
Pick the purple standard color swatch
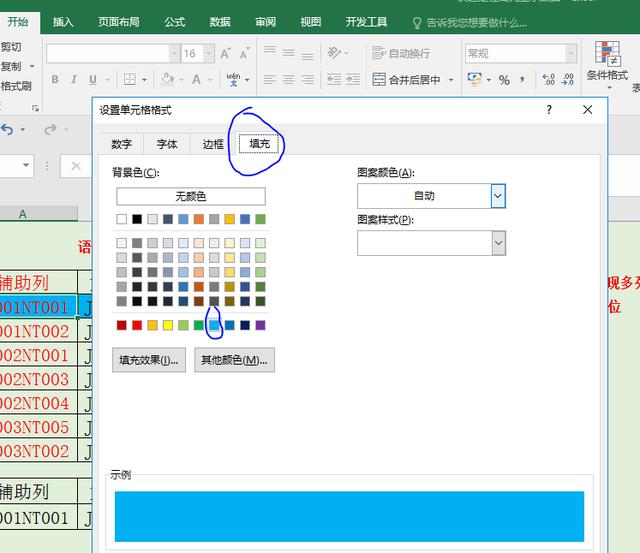tap(260, 325)
